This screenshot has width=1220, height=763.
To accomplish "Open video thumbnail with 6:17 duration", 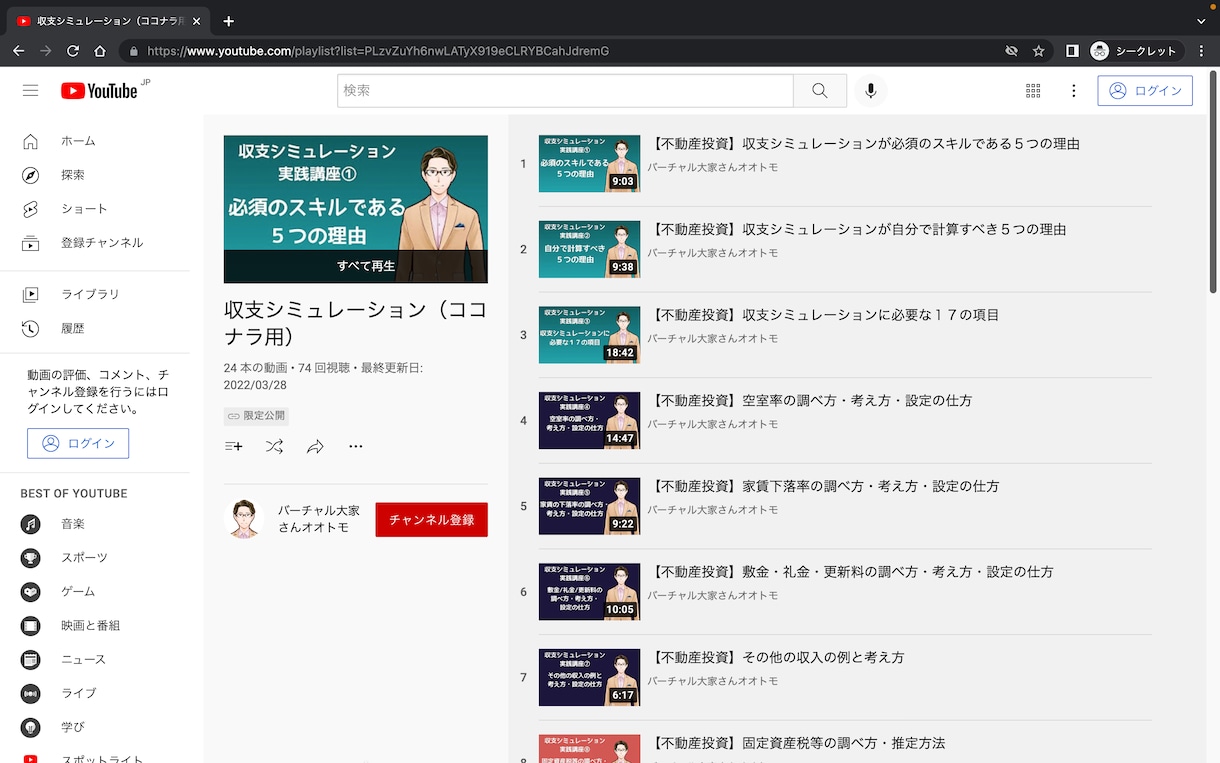I will (x=589, y=678).
